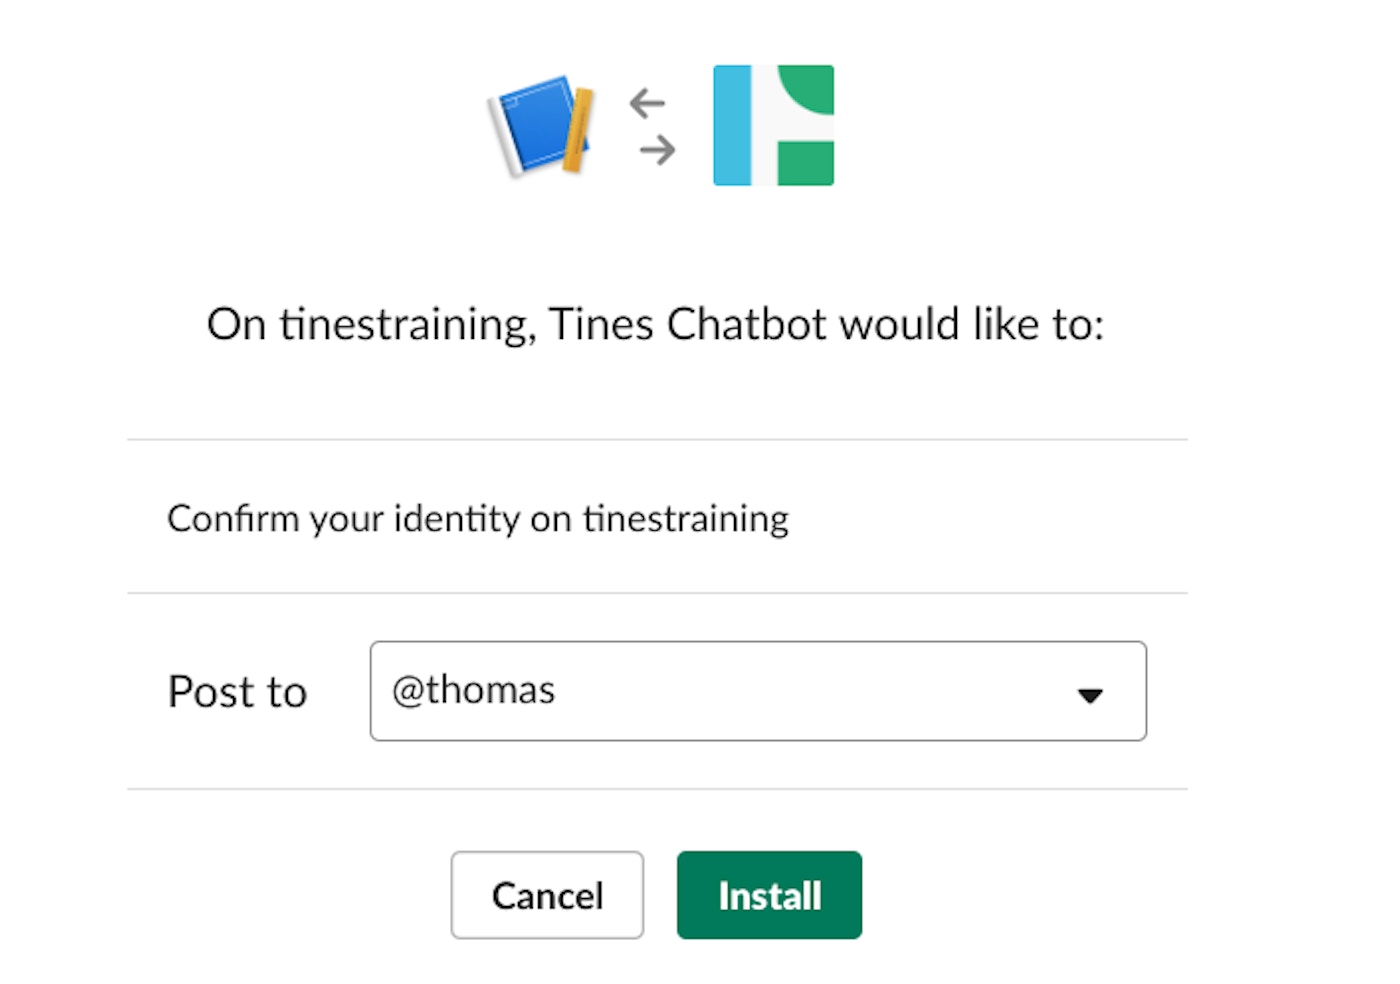Click the "Confirm your identity on tinestraining" permission row
Screen dimensions: 1400x984
click(478, 518)
